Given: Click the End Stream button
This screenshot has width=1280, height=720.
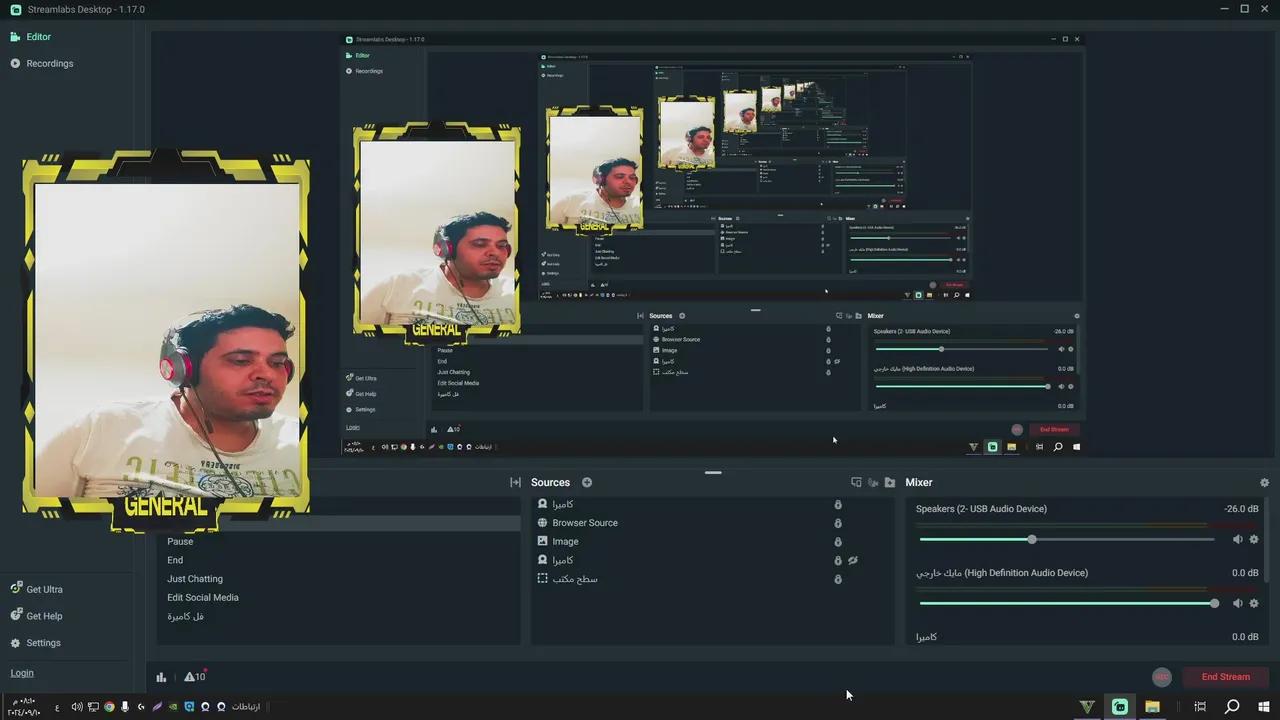Looking at the screenshot, I should click(x=1225, y=677).
